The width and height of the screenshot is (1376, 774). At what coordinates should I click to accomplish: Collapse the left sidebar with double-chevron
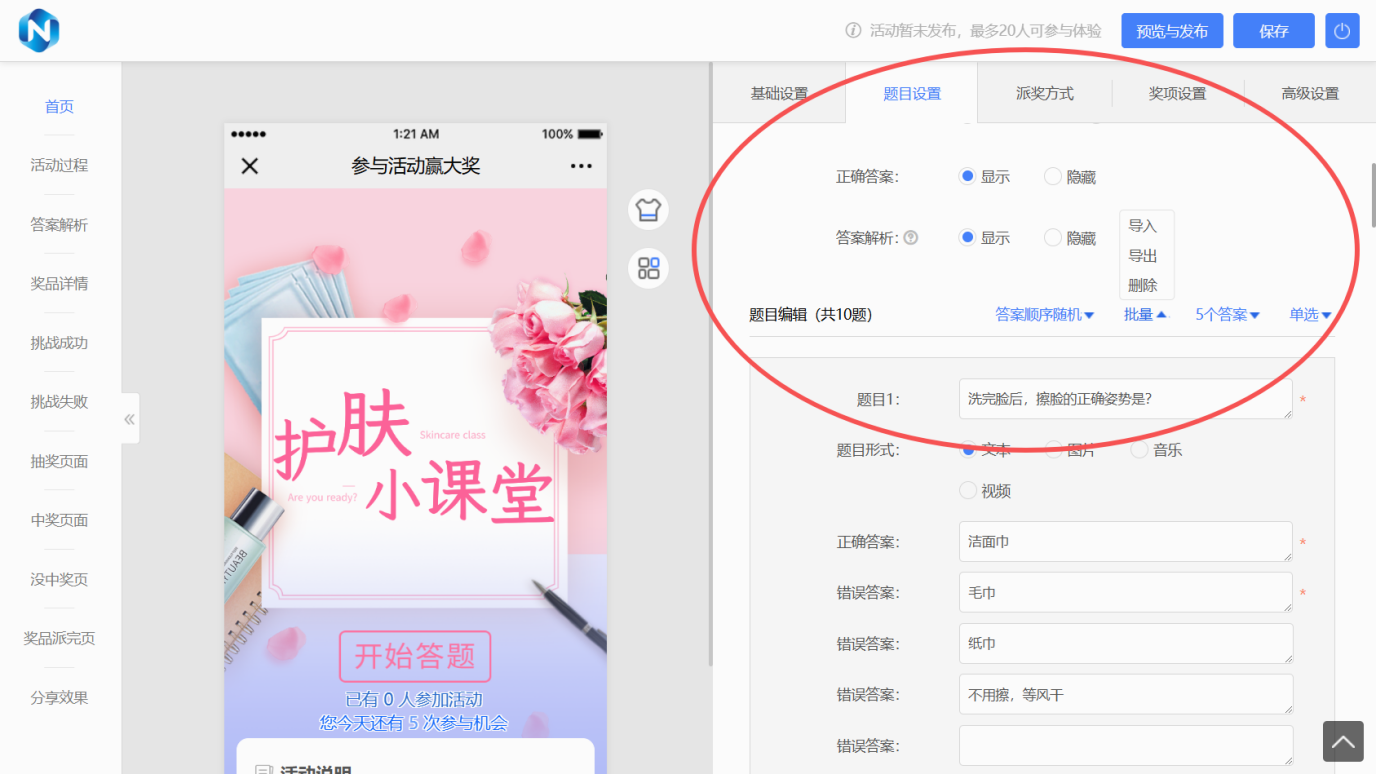(130, 419)
